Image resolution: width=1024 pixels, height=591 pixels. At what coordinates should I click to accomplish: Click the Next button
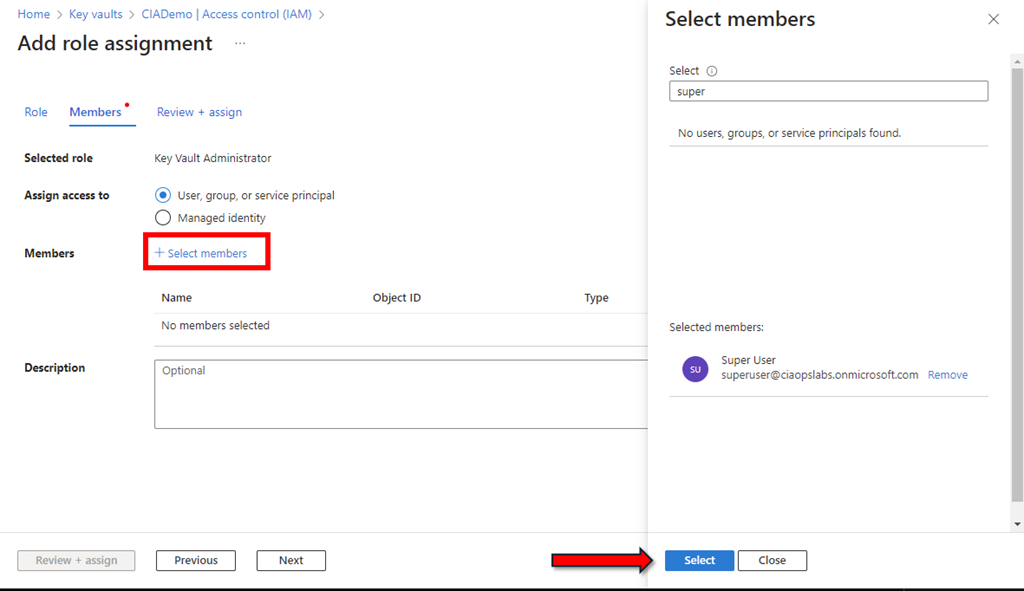291,560
